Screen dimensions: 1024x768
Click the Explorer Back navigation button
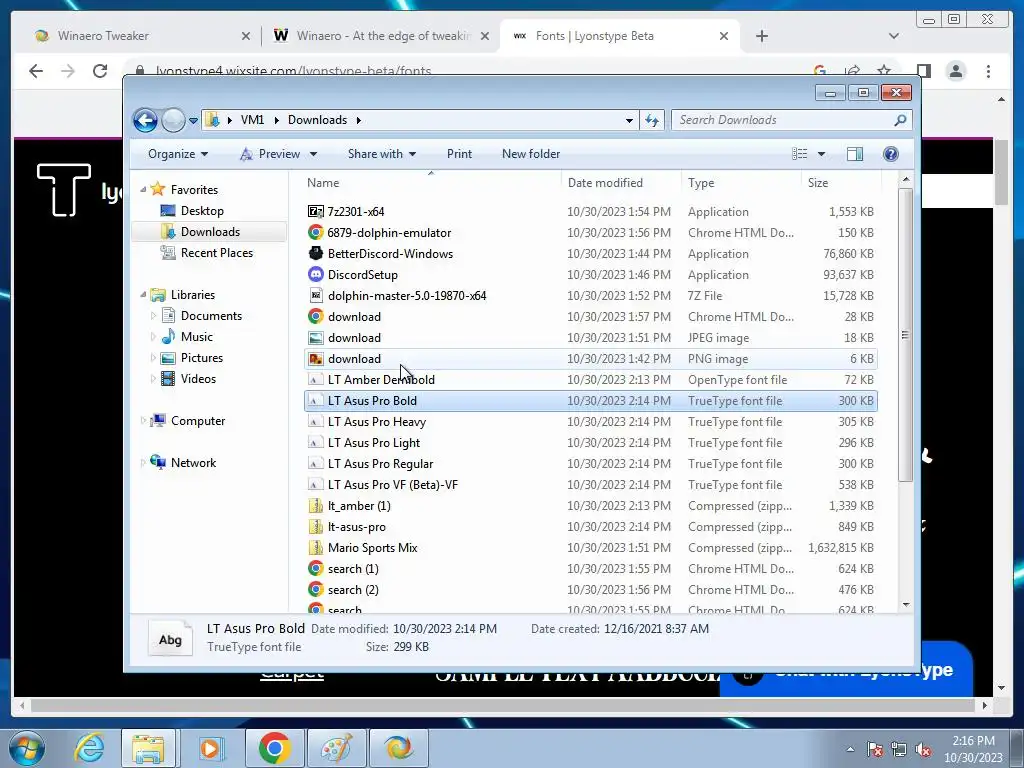click(x=145, y=120)
